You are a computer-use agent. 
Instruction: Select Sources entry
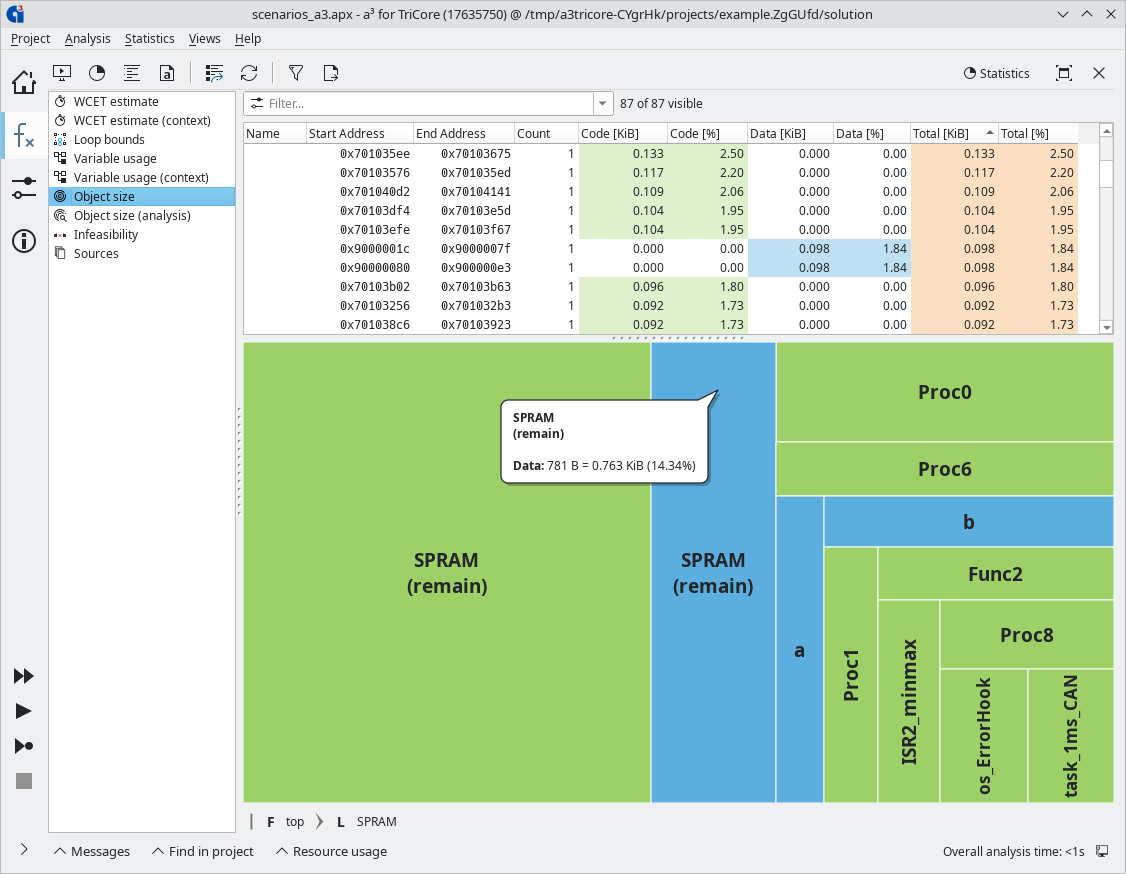142,254
